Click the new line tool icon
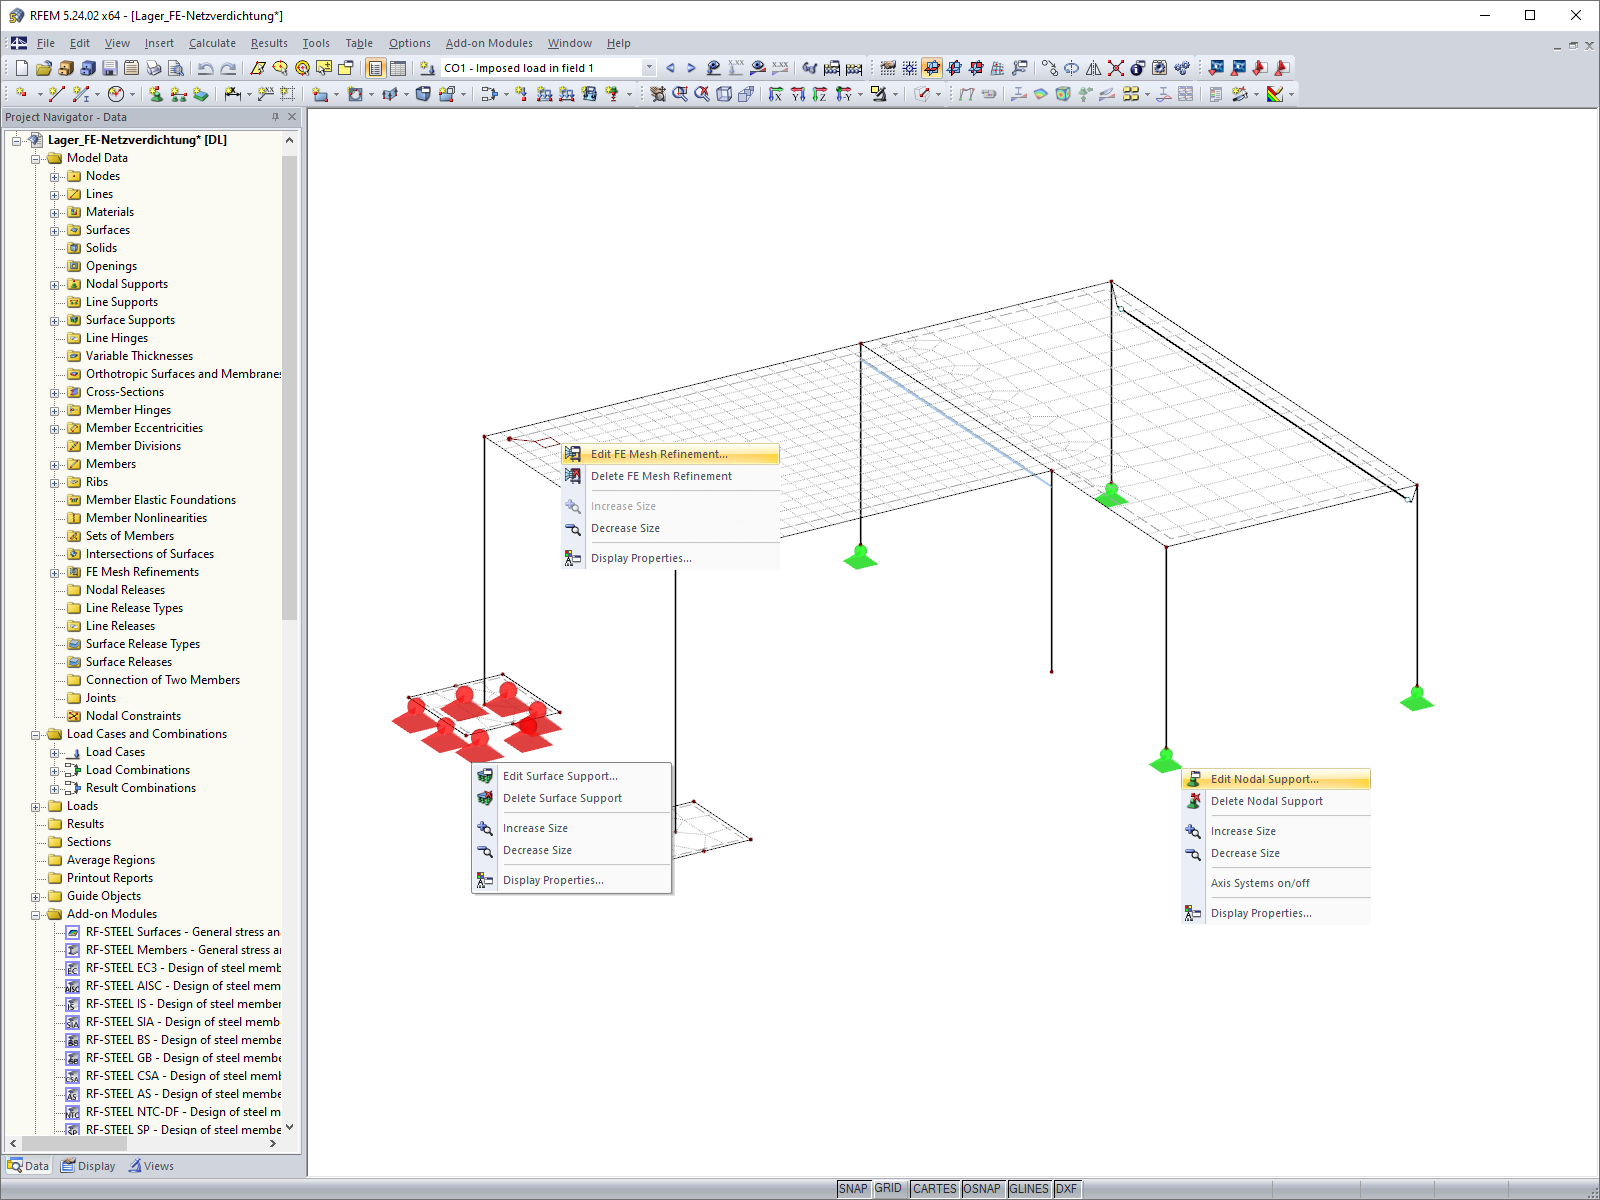 click(56, 94)
